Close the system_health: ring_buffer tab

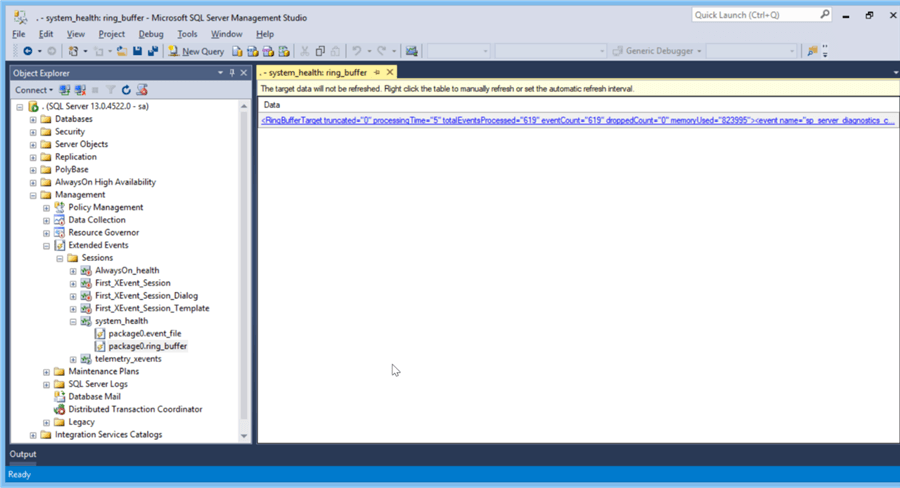click(390, 72)
